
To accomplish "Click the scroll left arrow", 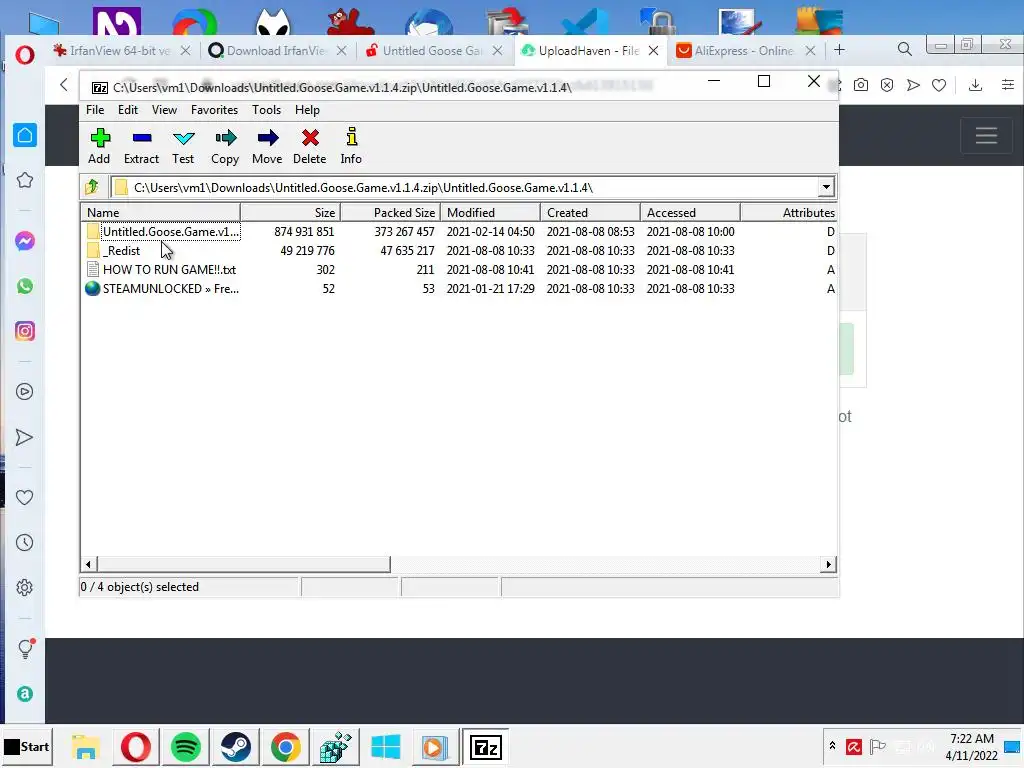I will pos(89,564).
